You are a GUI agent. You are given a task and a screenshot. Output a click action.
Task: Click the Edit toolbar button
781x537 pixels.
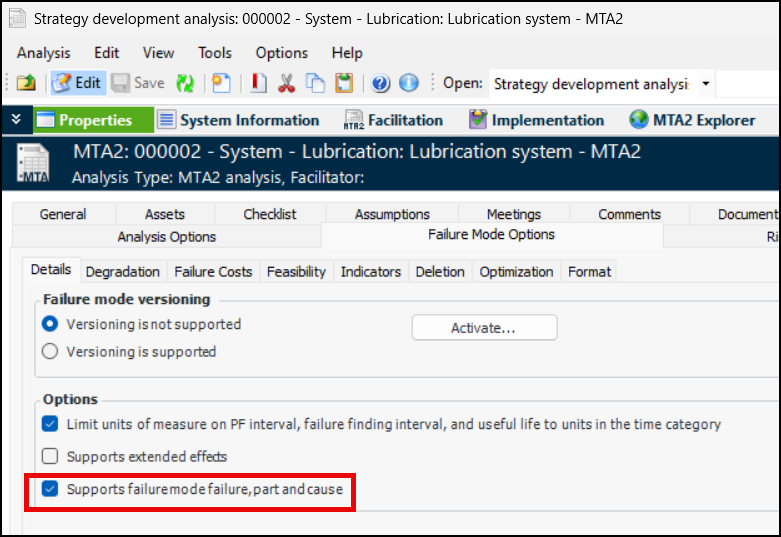click(76, 84)
